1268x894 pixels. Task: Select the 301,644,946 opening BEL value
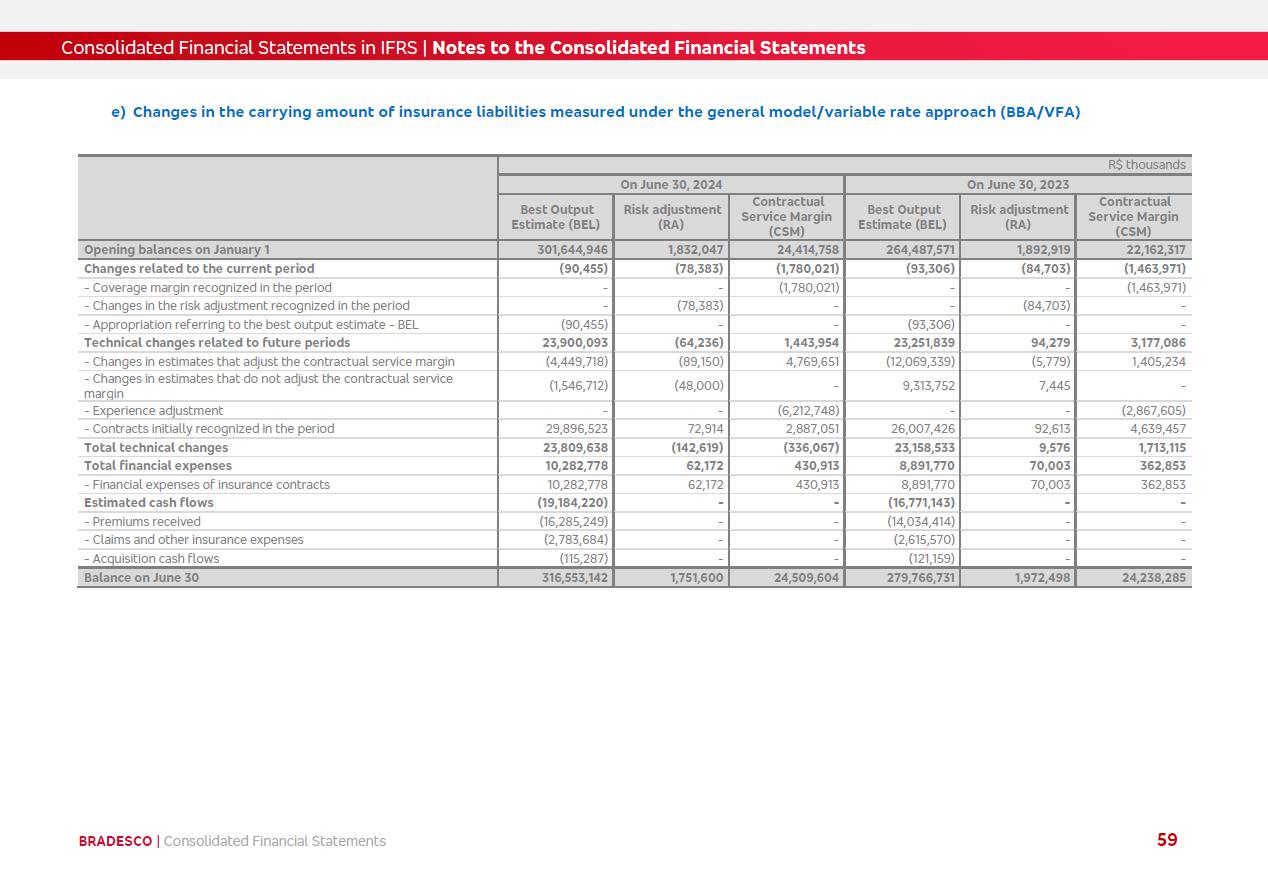pyautogui.click(x=566, y=250)
